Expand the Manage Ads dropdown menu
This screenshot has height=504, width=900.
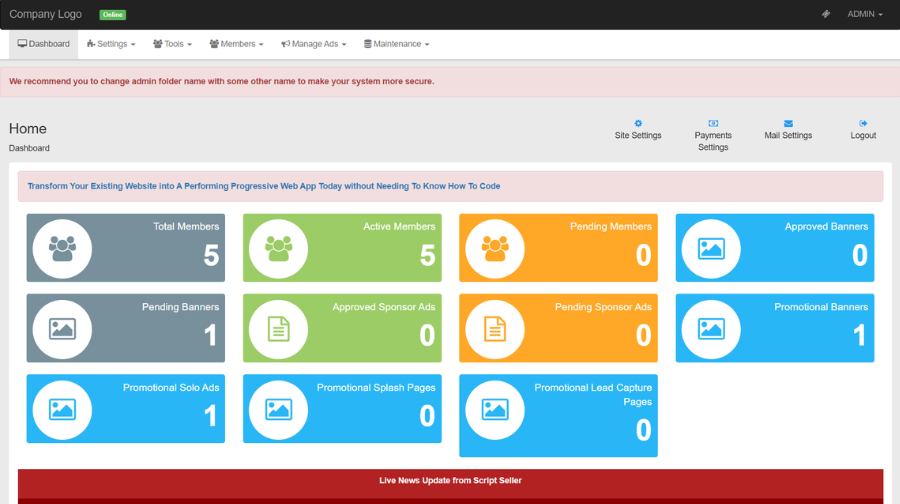[x=314, y=44]
